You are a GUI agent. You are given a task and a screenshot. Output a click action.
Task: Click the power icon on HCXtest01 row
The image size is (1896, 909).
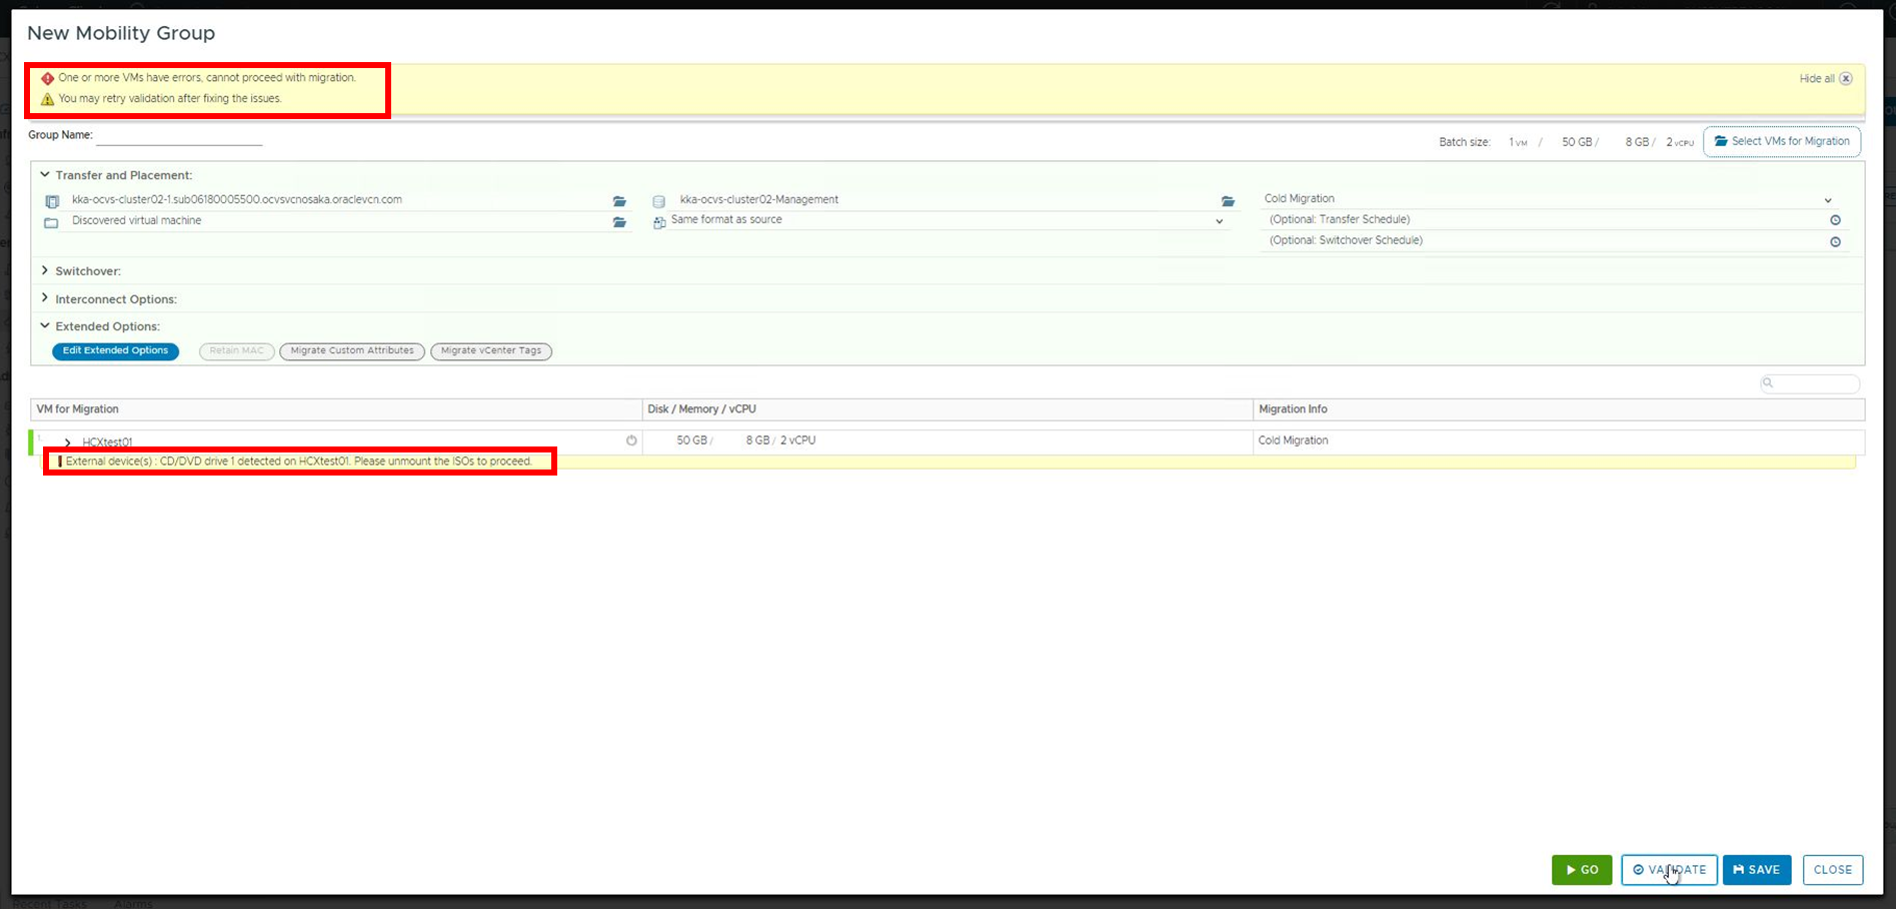[631, 440]
